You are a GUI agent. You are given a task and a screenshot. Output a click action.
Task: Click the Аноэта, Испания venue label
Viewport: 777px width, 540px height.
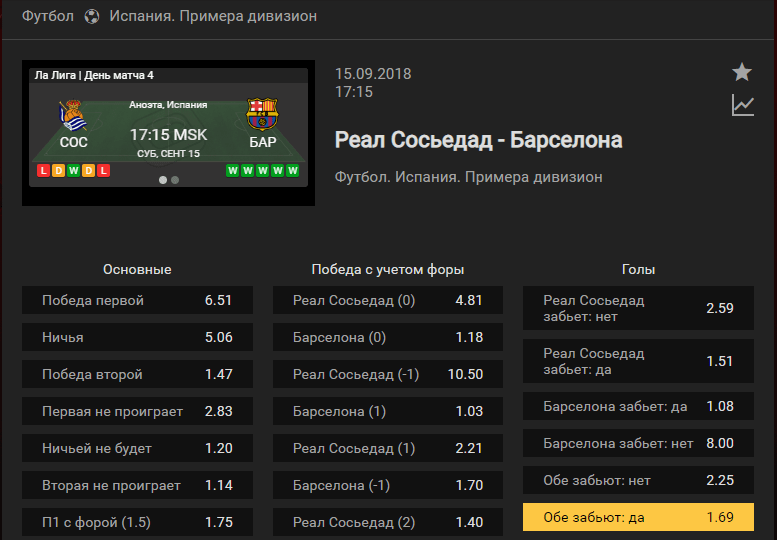click(x=168, y=105)
